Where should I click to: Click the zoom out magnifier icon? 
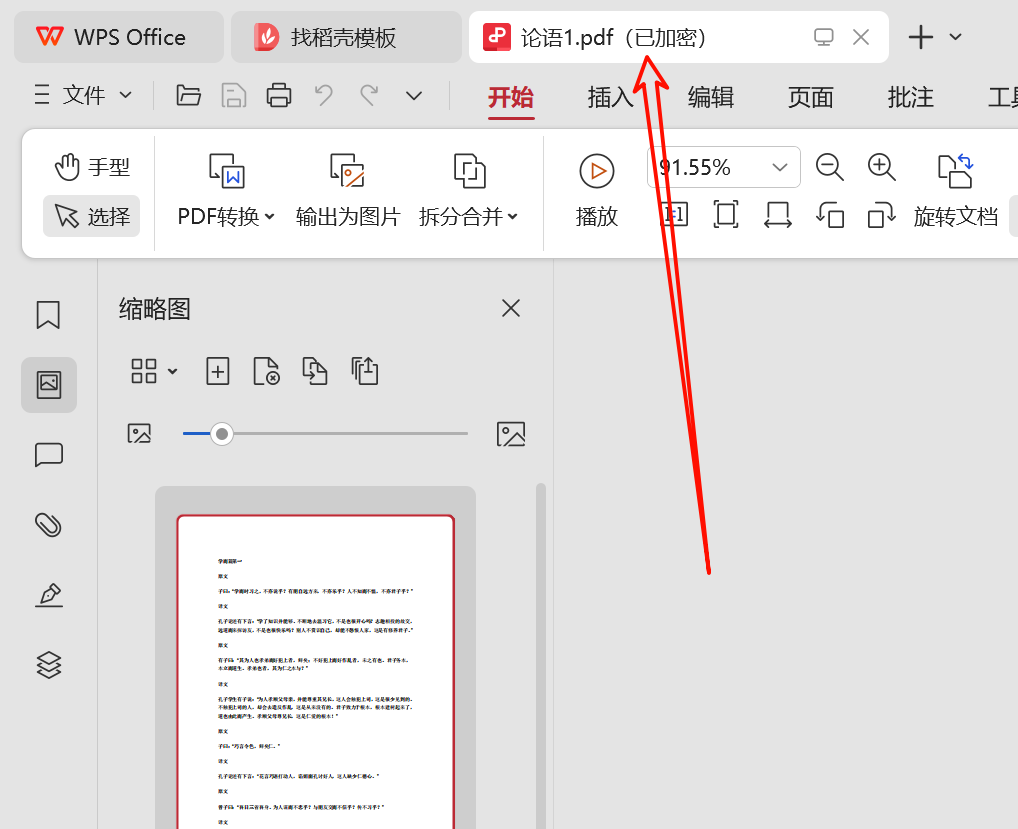(829, 167)
